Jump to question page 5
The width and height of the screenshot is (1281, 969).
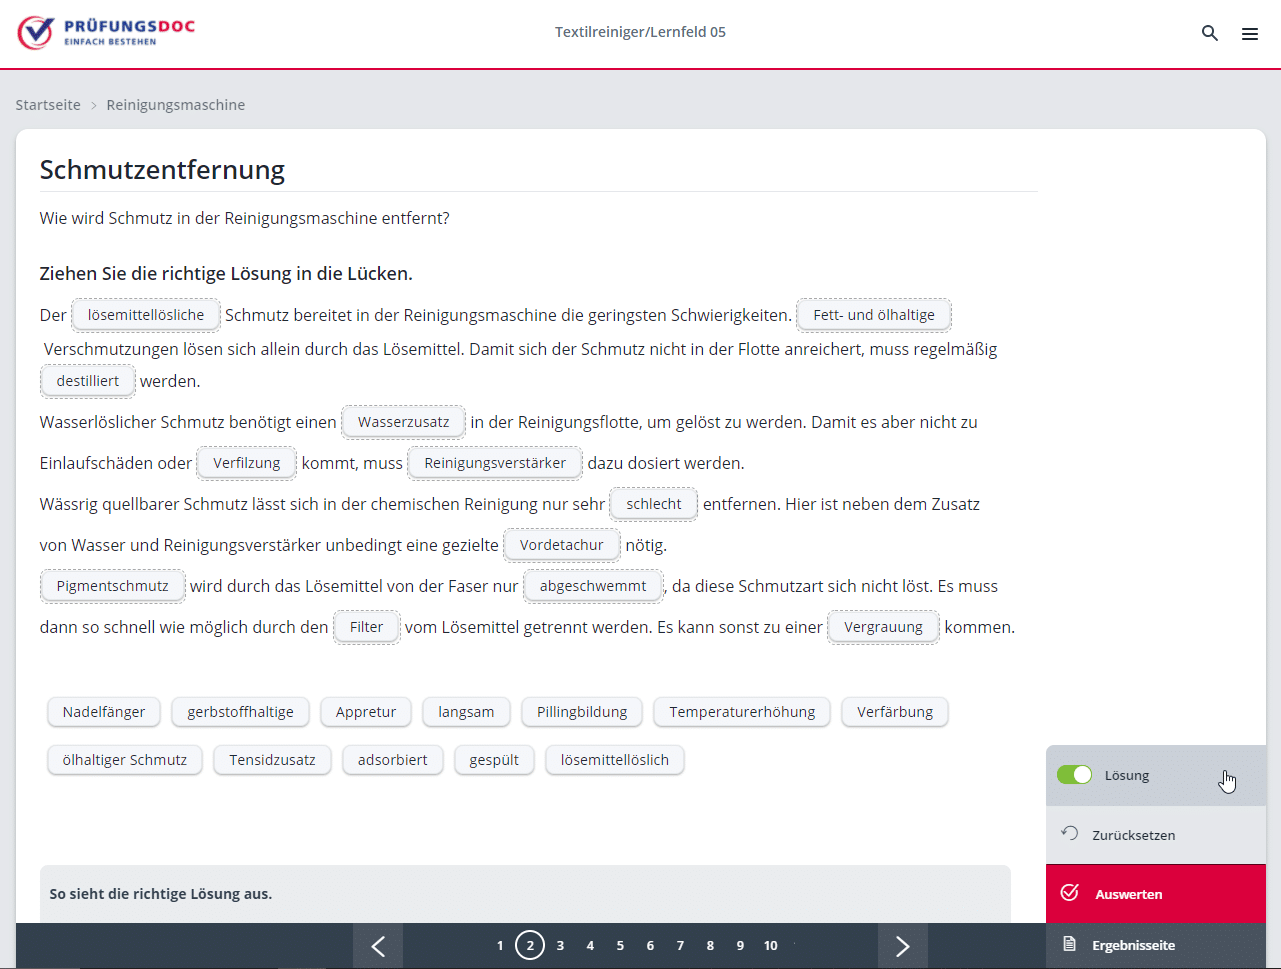[620, 946]
